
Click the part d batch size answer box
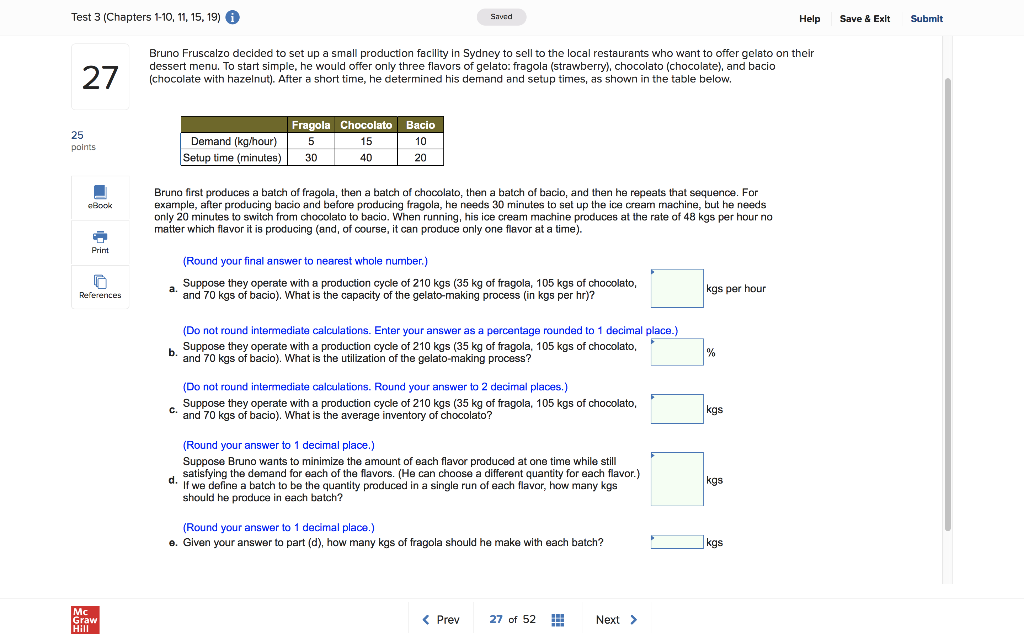[677, 479]
